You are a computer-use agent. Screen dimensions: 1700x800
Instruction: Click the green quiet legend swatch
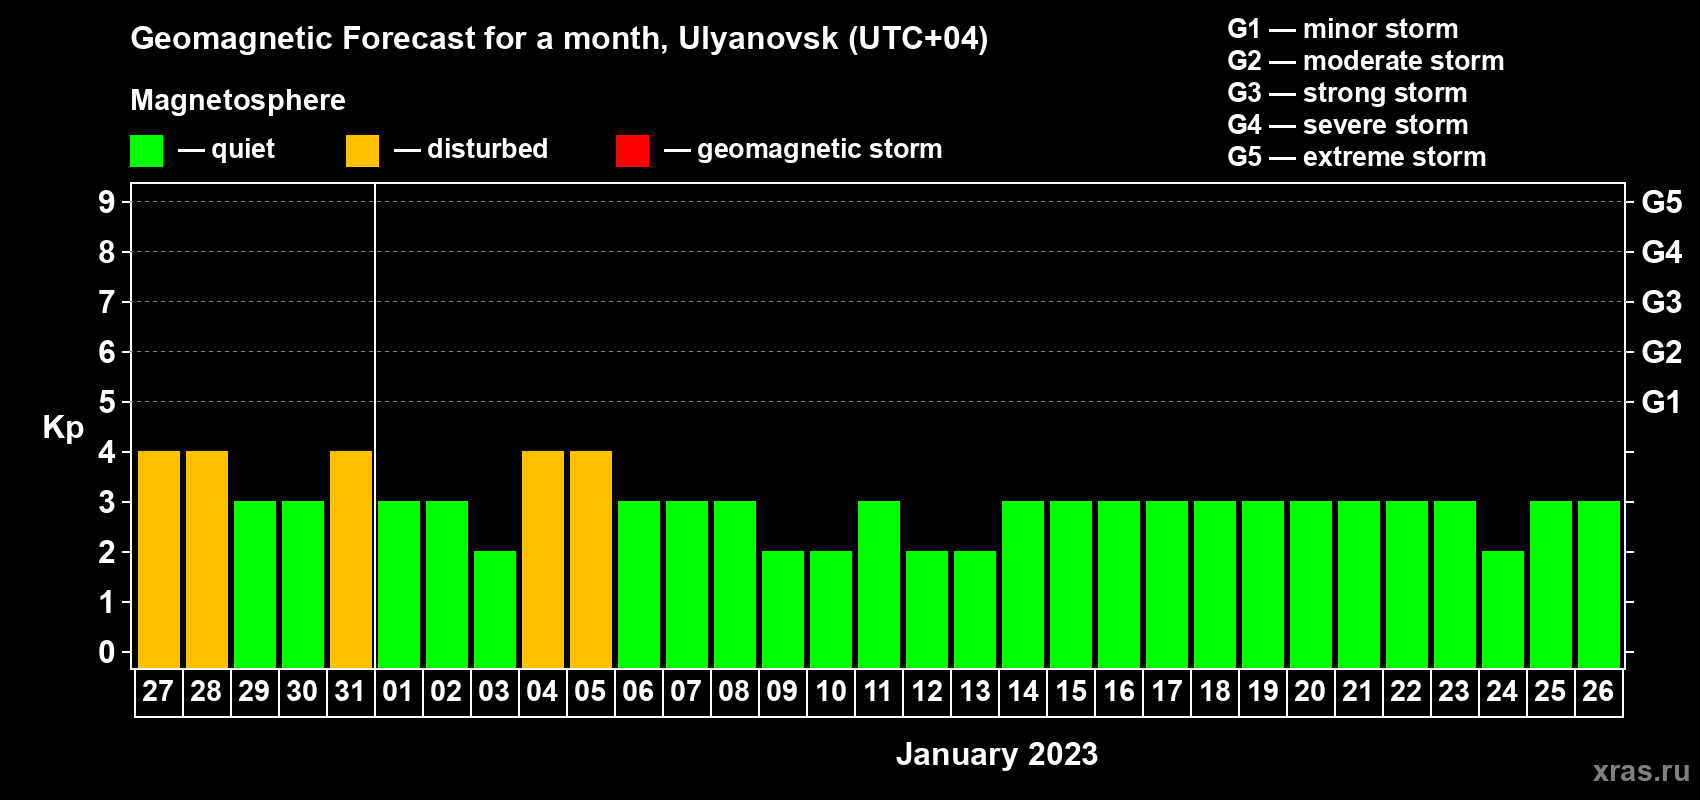pyautogui.click(x=146, y=151)
